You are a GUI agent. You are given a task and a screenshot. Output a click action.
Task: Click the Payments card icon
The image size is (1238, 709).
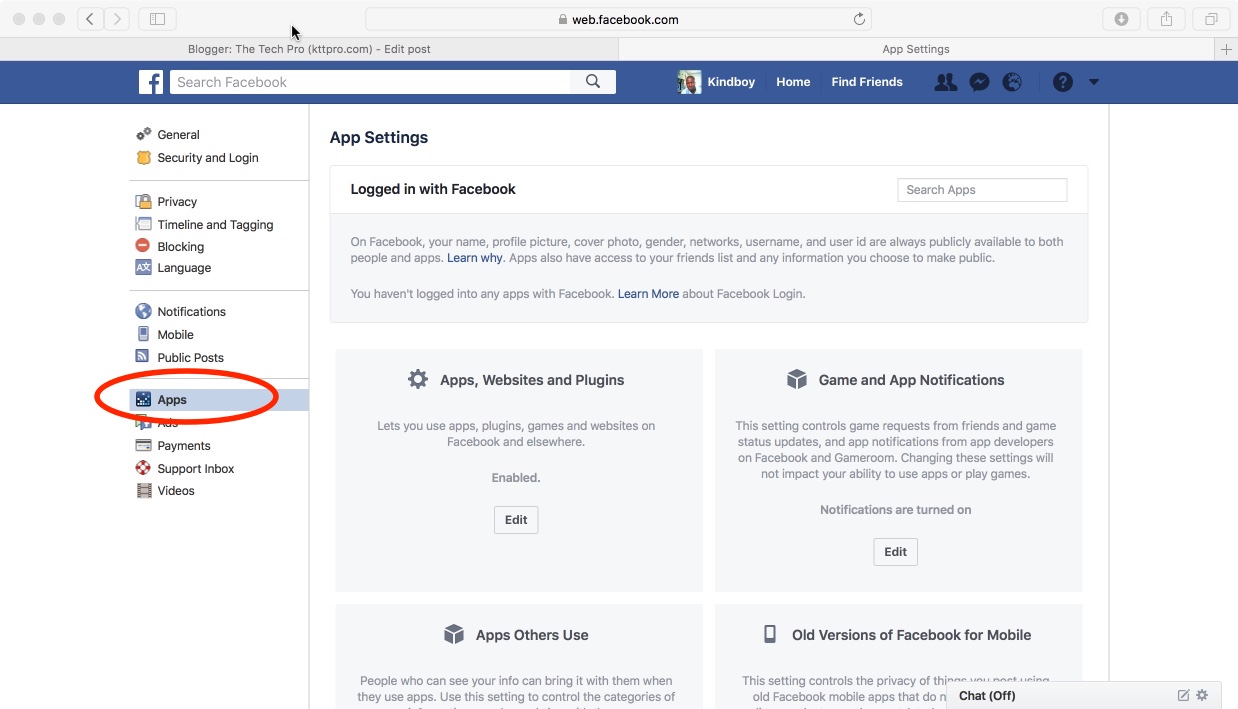coord(143,445)
